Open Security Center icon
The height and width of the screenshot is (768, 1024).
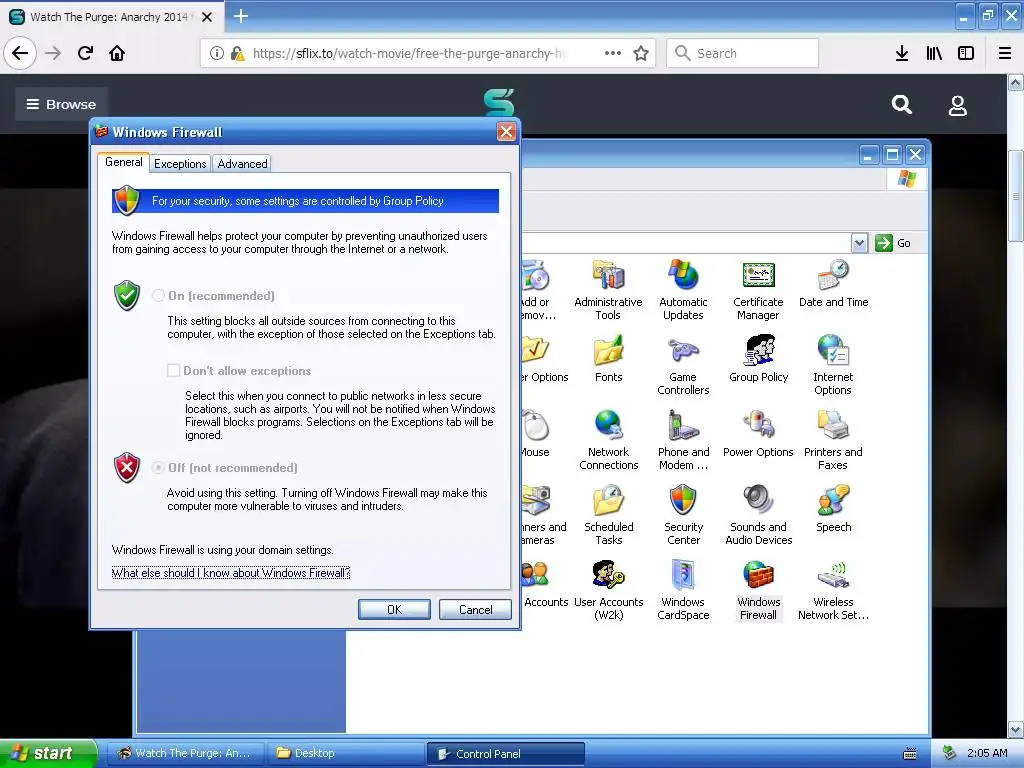tap(683, 515)
